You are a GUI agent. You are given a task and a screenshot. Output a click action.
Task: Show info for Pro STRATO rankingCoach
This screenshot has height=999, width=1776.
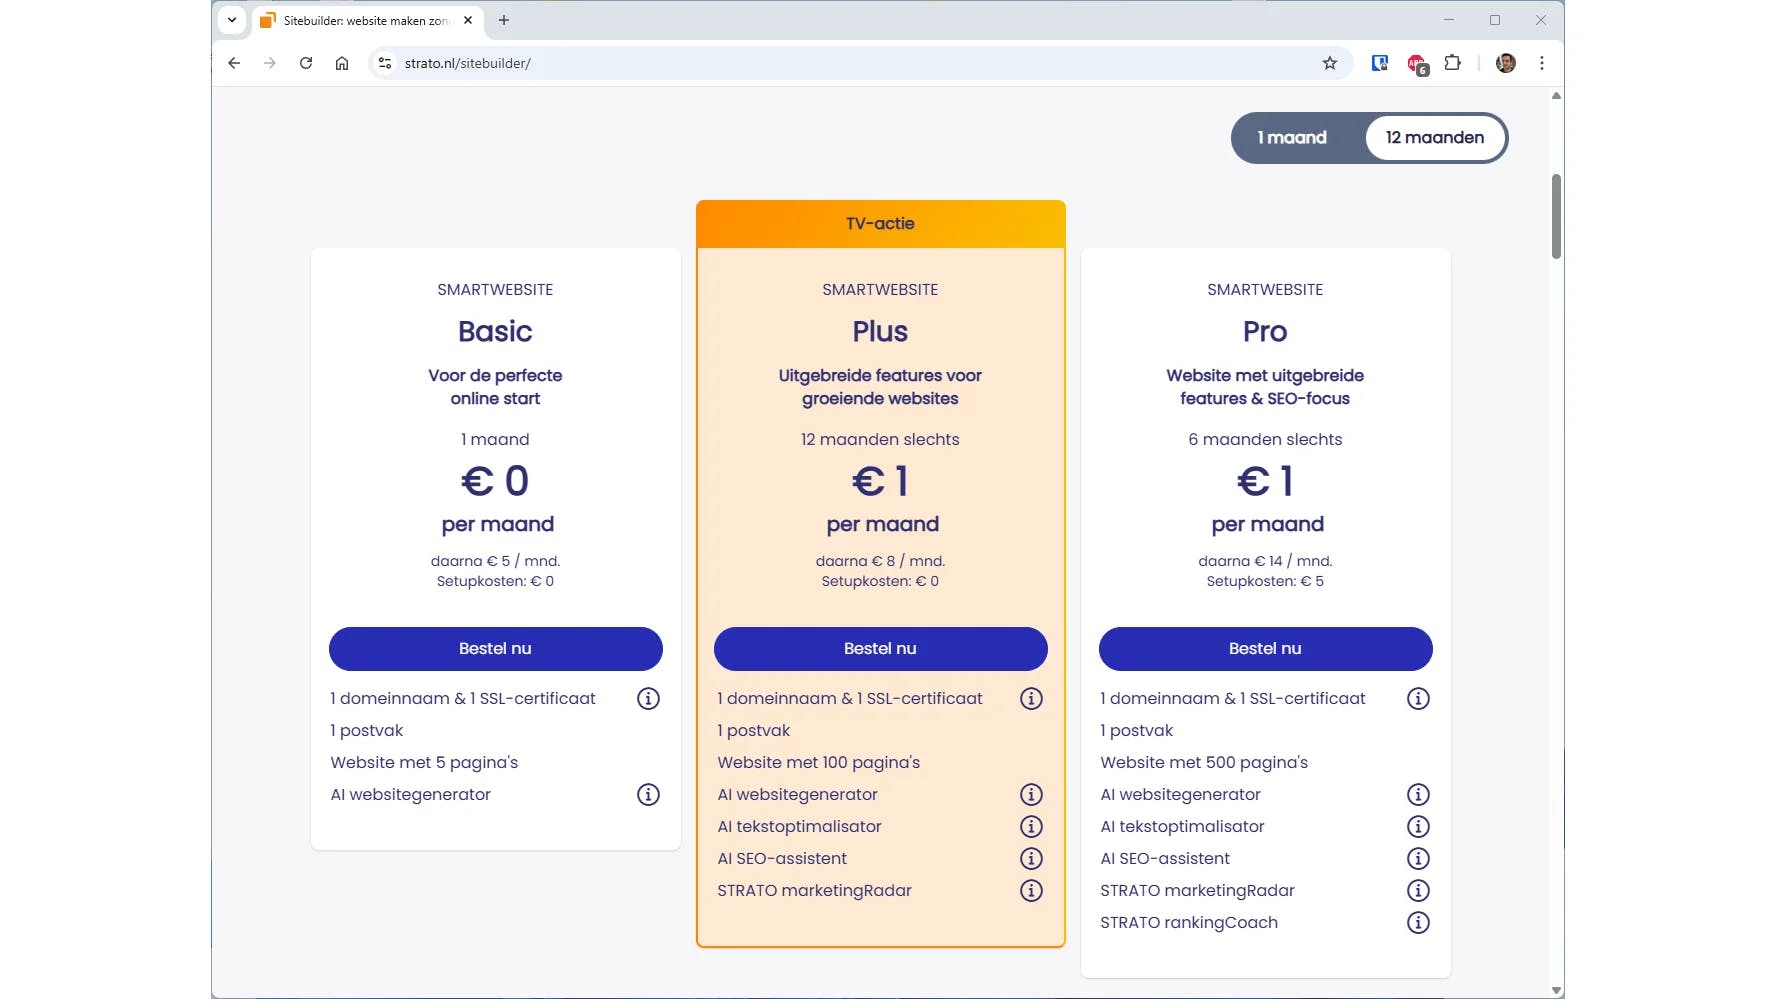1418,923
